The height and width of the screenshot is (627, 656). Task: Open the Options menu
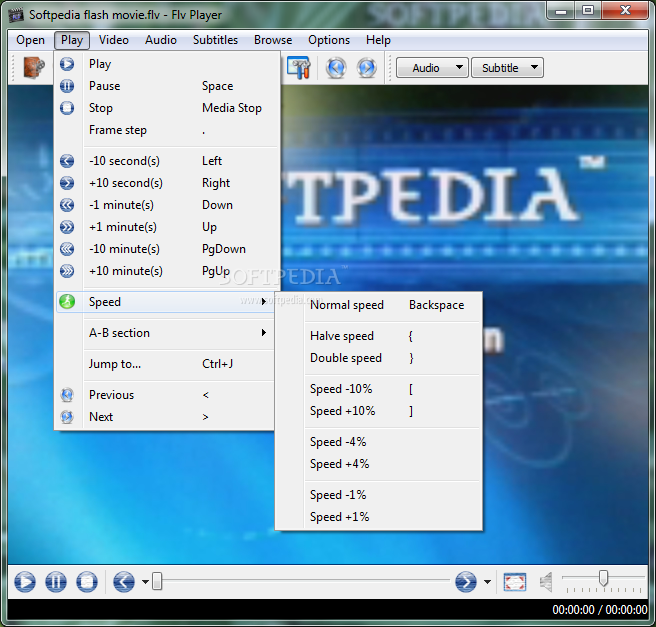point(329,40)
